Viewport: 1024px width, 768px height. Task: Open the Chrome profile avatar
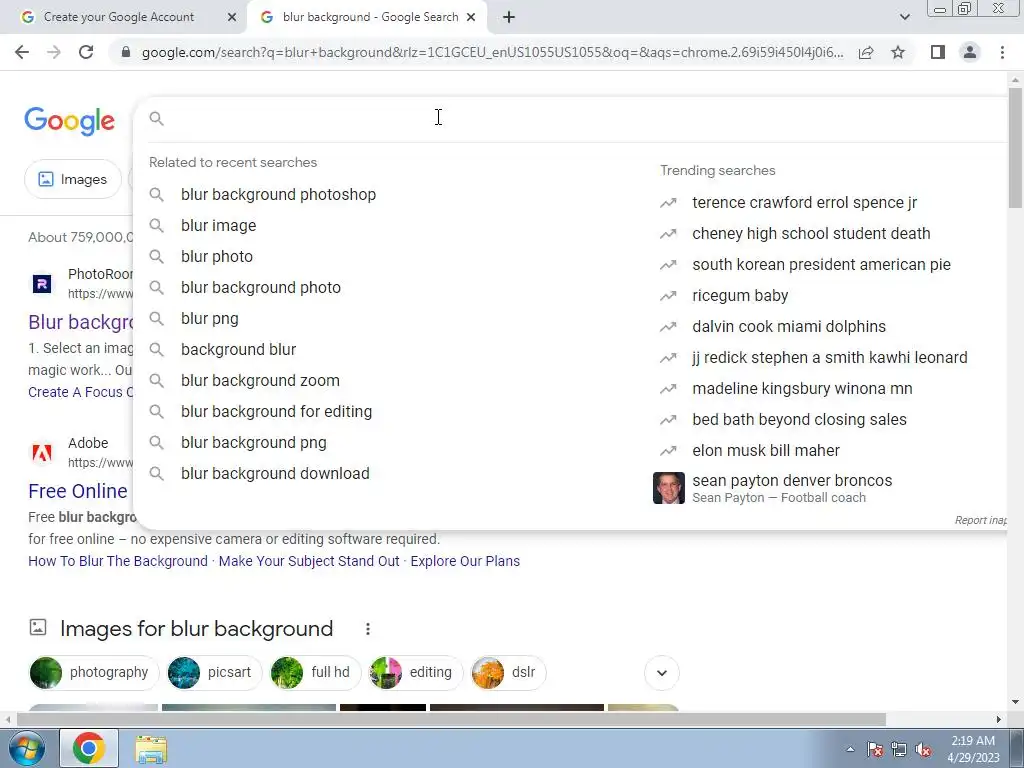pos(970,52)
